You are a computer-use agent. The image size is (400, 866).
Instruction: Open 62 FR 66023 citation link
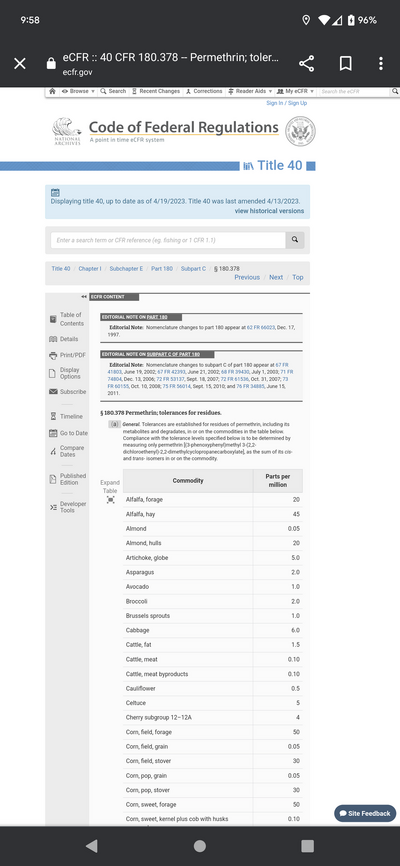coord(261,328)
